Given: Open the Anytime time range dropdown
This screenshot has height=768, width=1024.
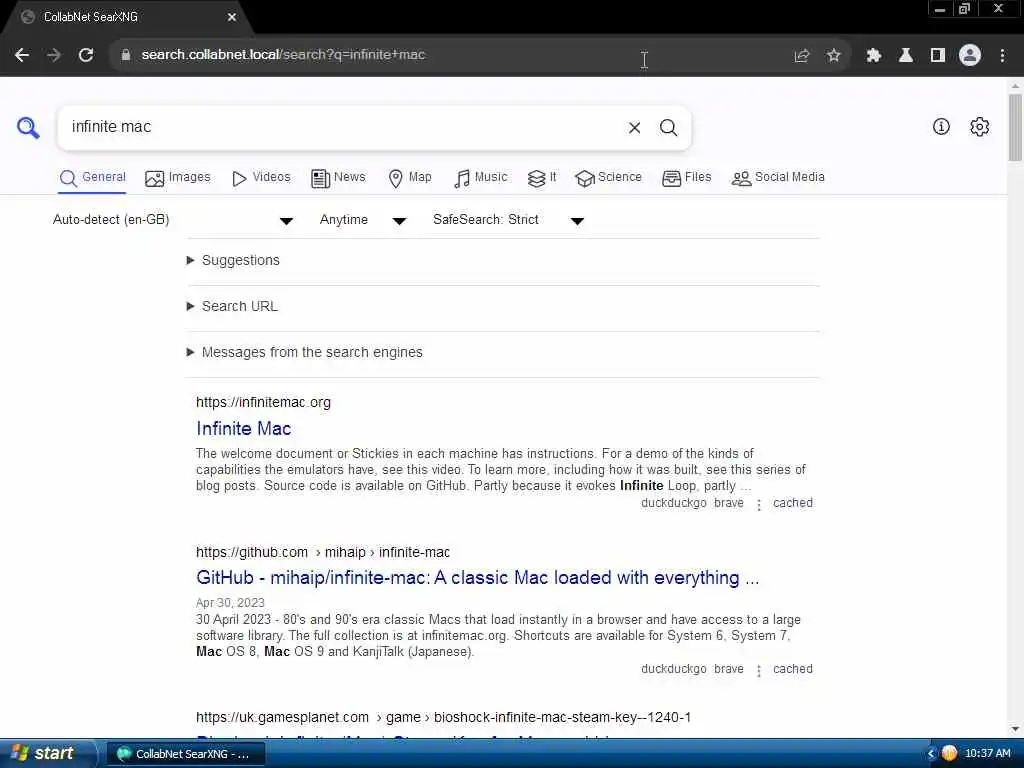Looking at the screenshot, I should pos(363,220).
